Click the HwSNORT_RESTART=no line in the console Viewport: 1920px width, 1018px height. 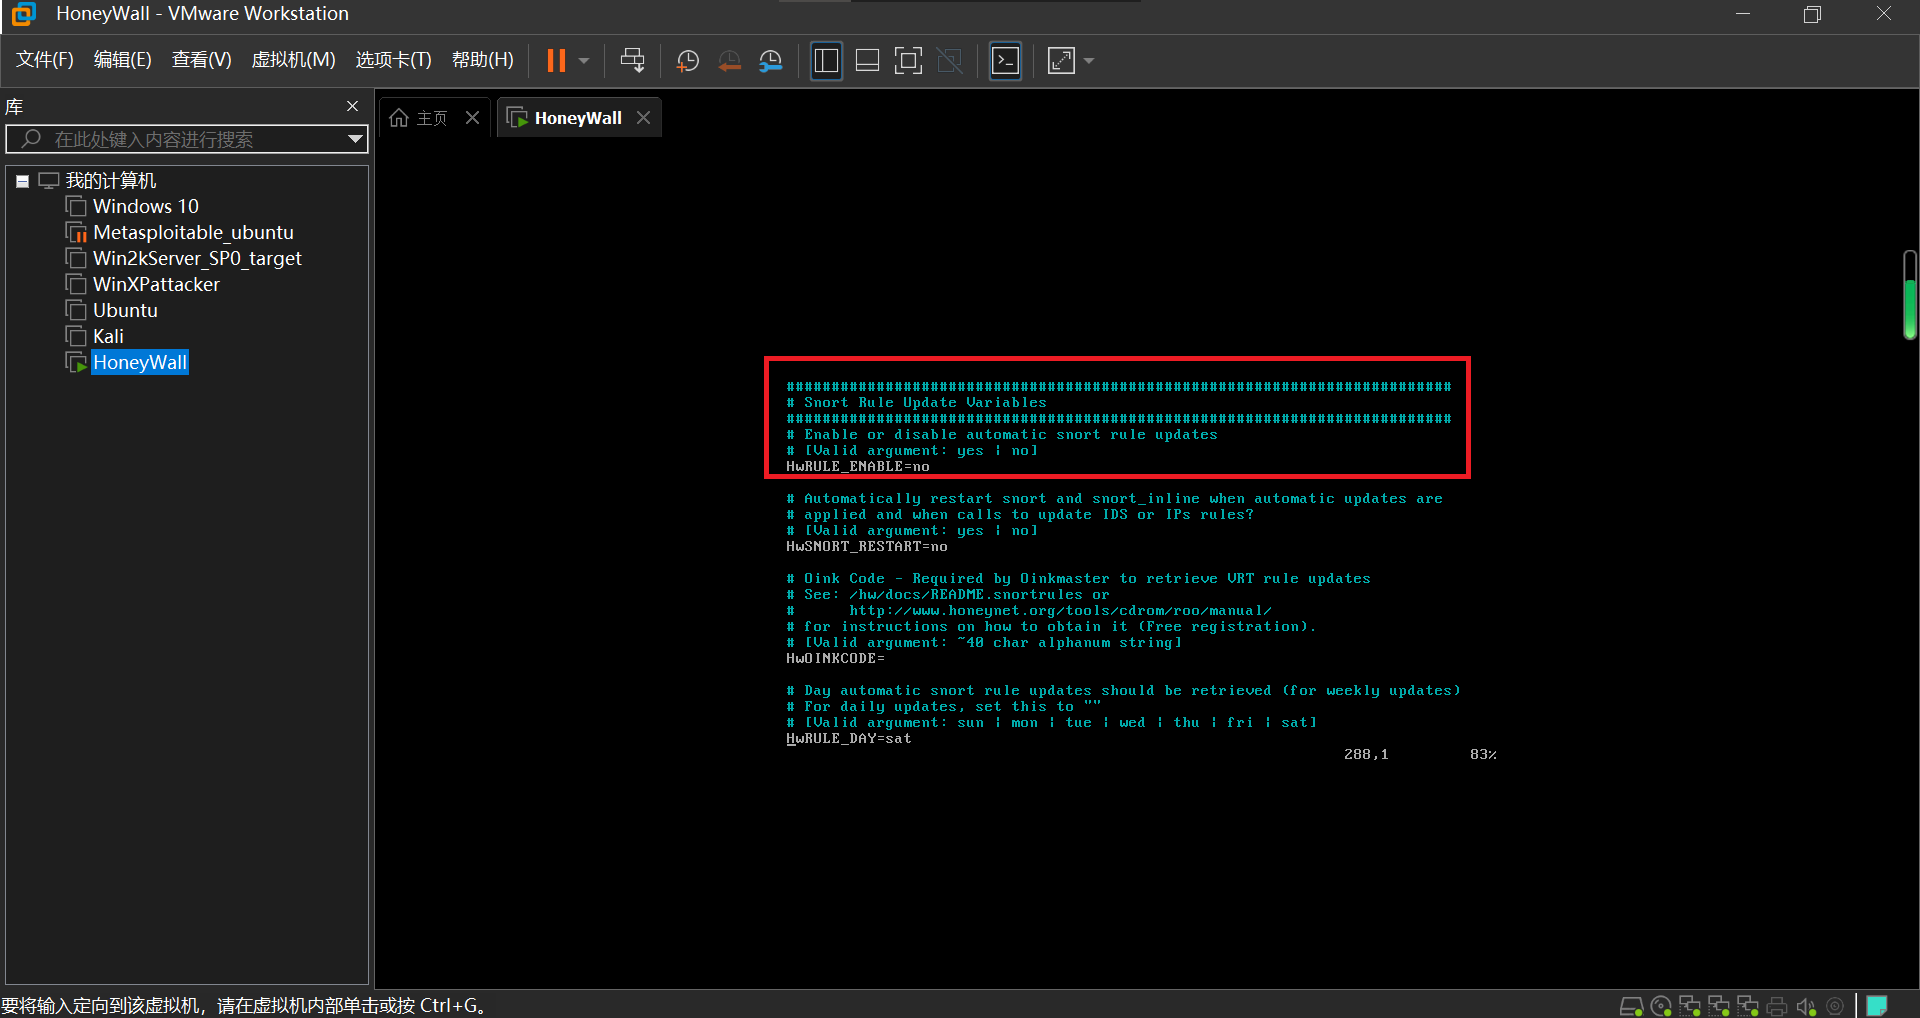click(x=867, y=547)
